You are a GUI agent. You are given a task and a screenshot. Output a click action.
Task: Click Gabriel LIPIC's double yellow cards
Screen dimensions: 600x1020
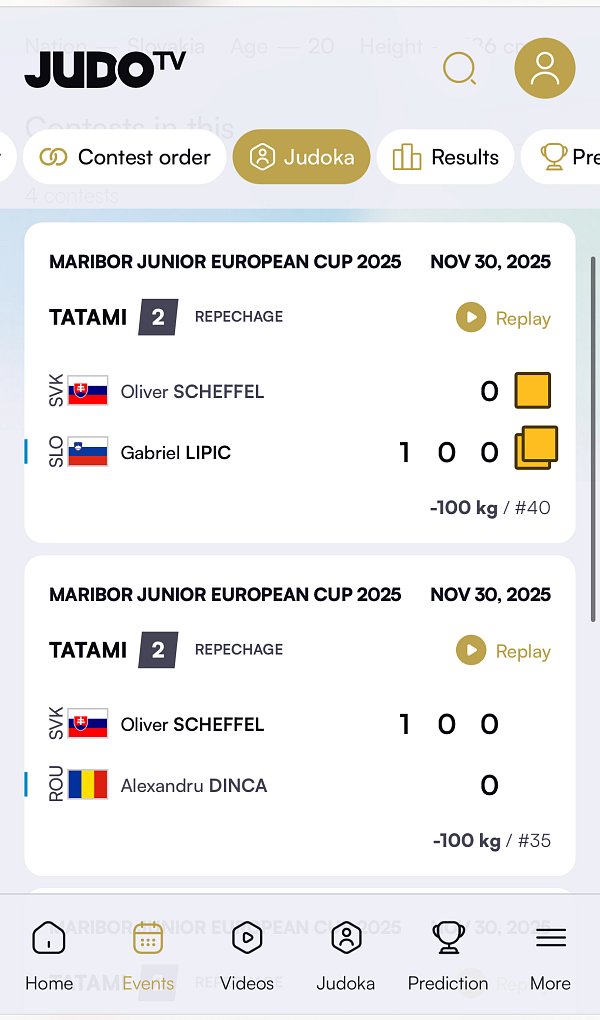point(536,448)
